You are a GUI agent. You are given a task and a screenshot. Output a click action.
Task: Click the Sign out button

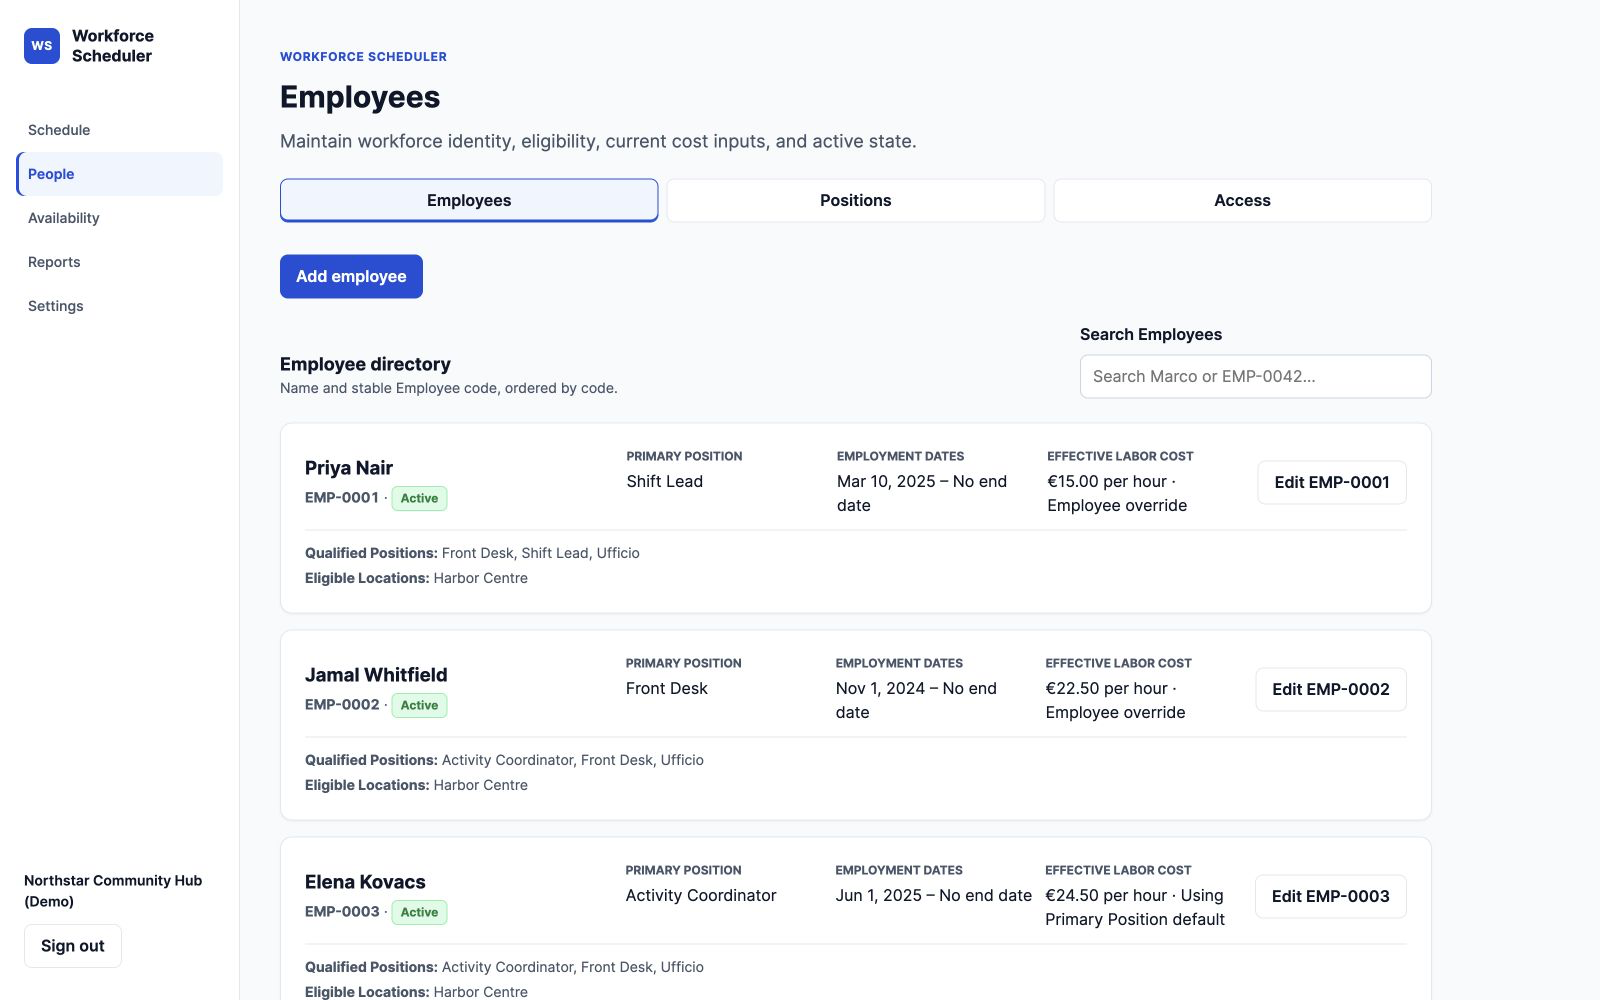(73, 946)
